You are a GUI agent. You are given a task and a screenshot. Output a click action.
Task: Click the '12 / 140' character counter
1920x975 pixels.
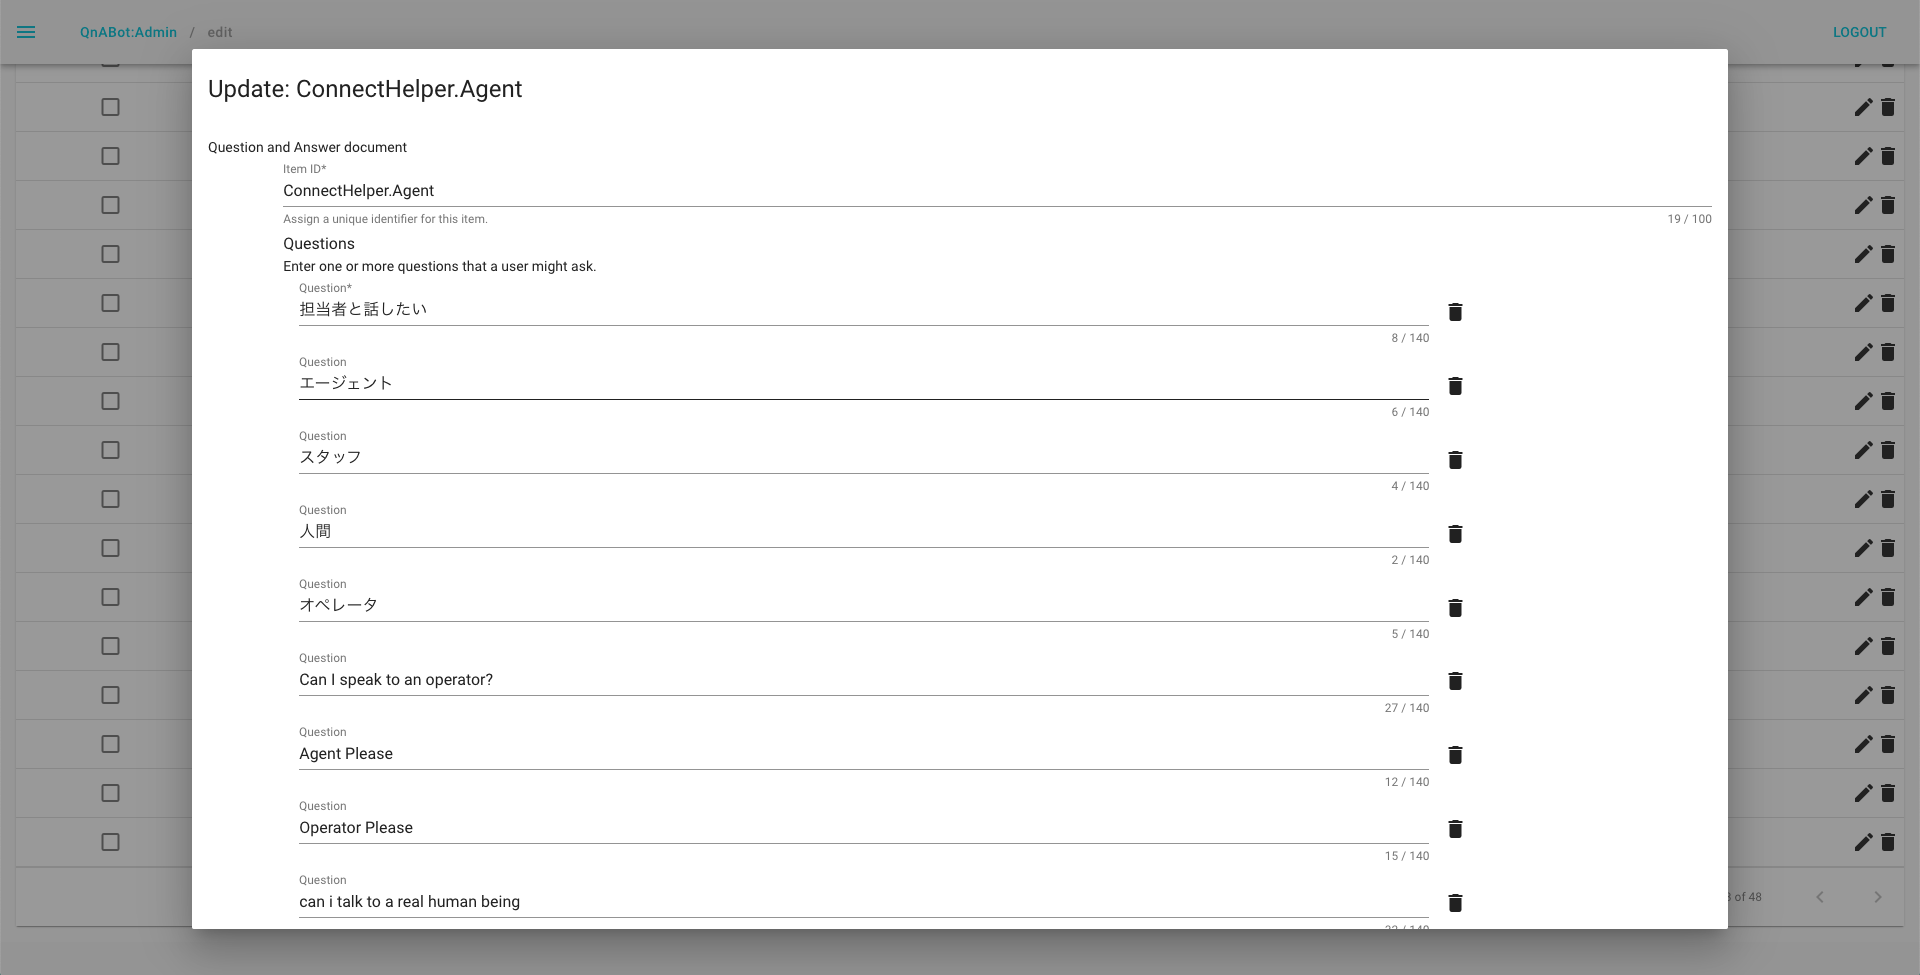coord(1407,782)
